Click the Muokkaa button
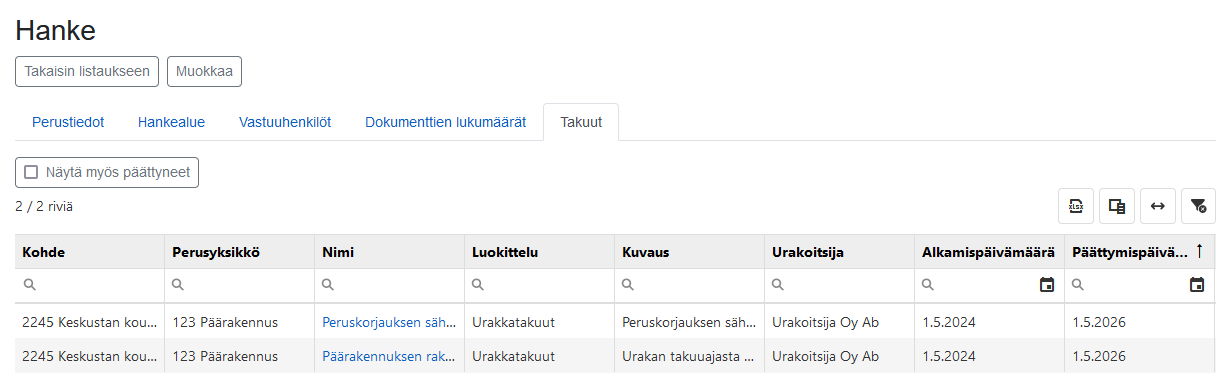 (204, 71)
